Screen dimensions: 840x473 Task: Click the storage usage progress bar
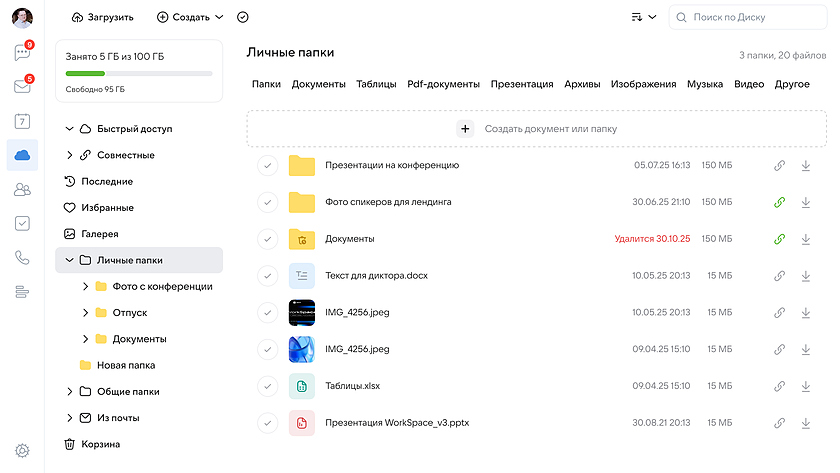coord(138,74)
